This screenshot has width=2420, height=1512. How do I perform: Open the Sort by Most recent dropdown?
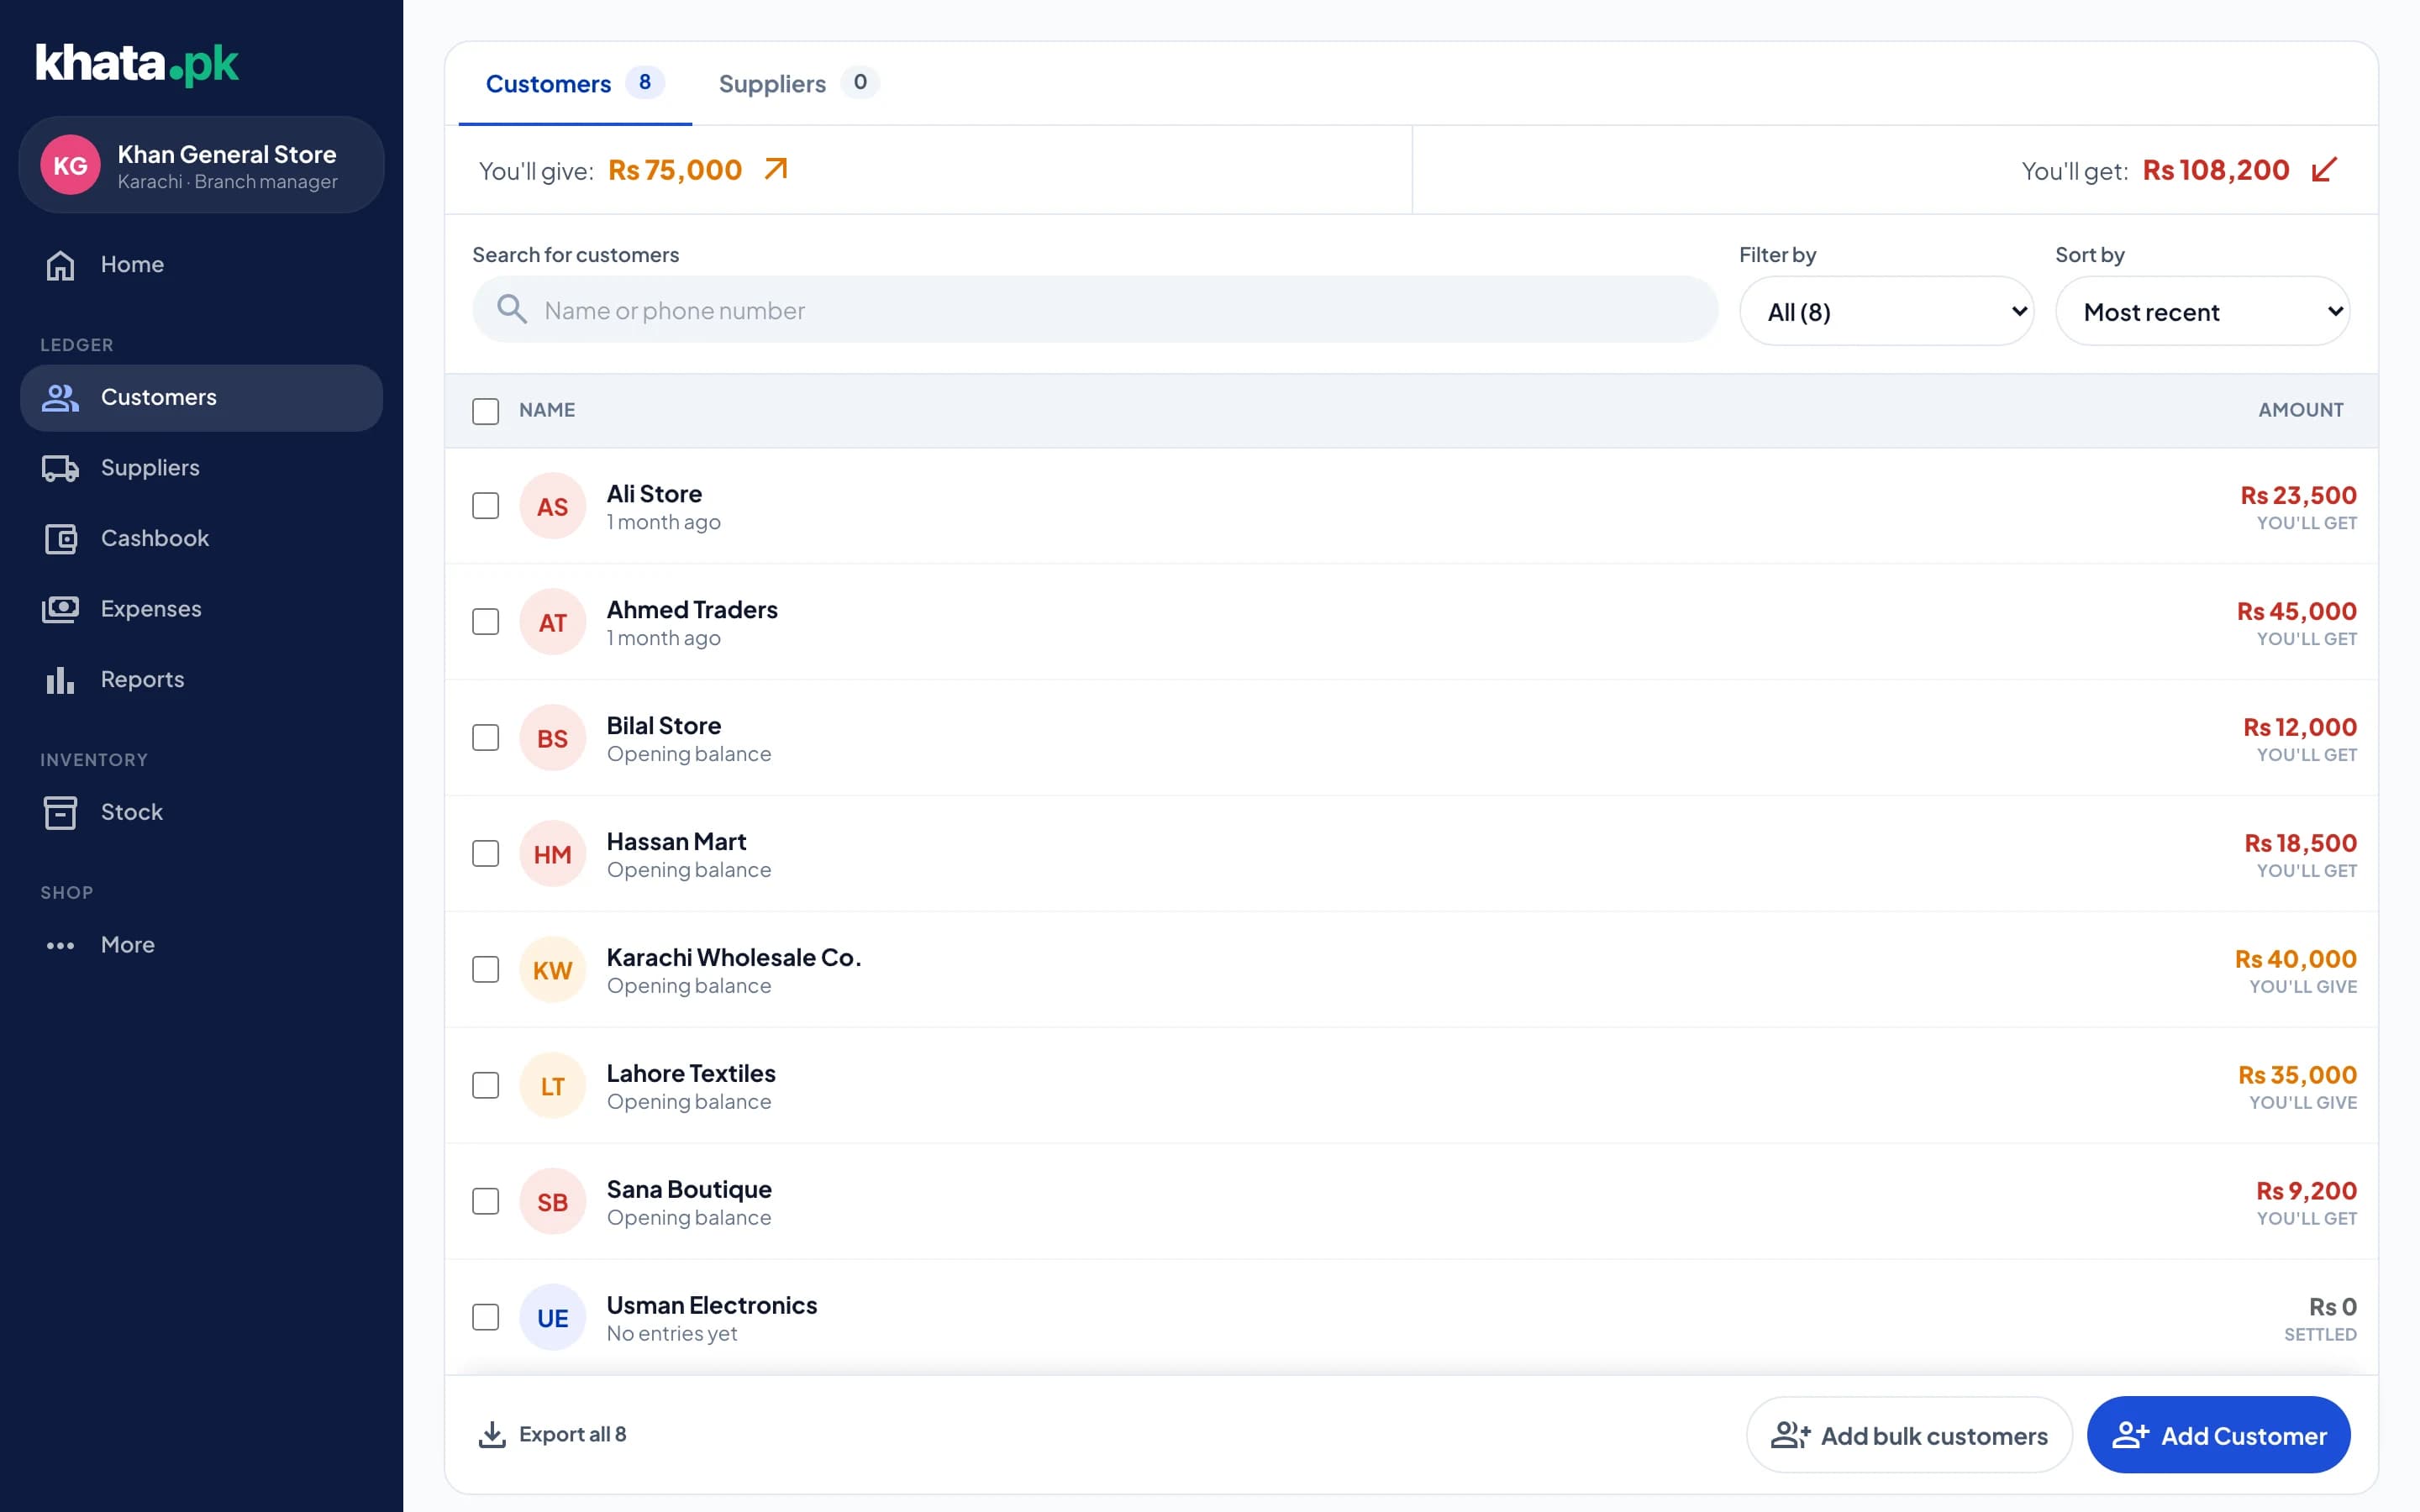click(x=2203, y=311)
